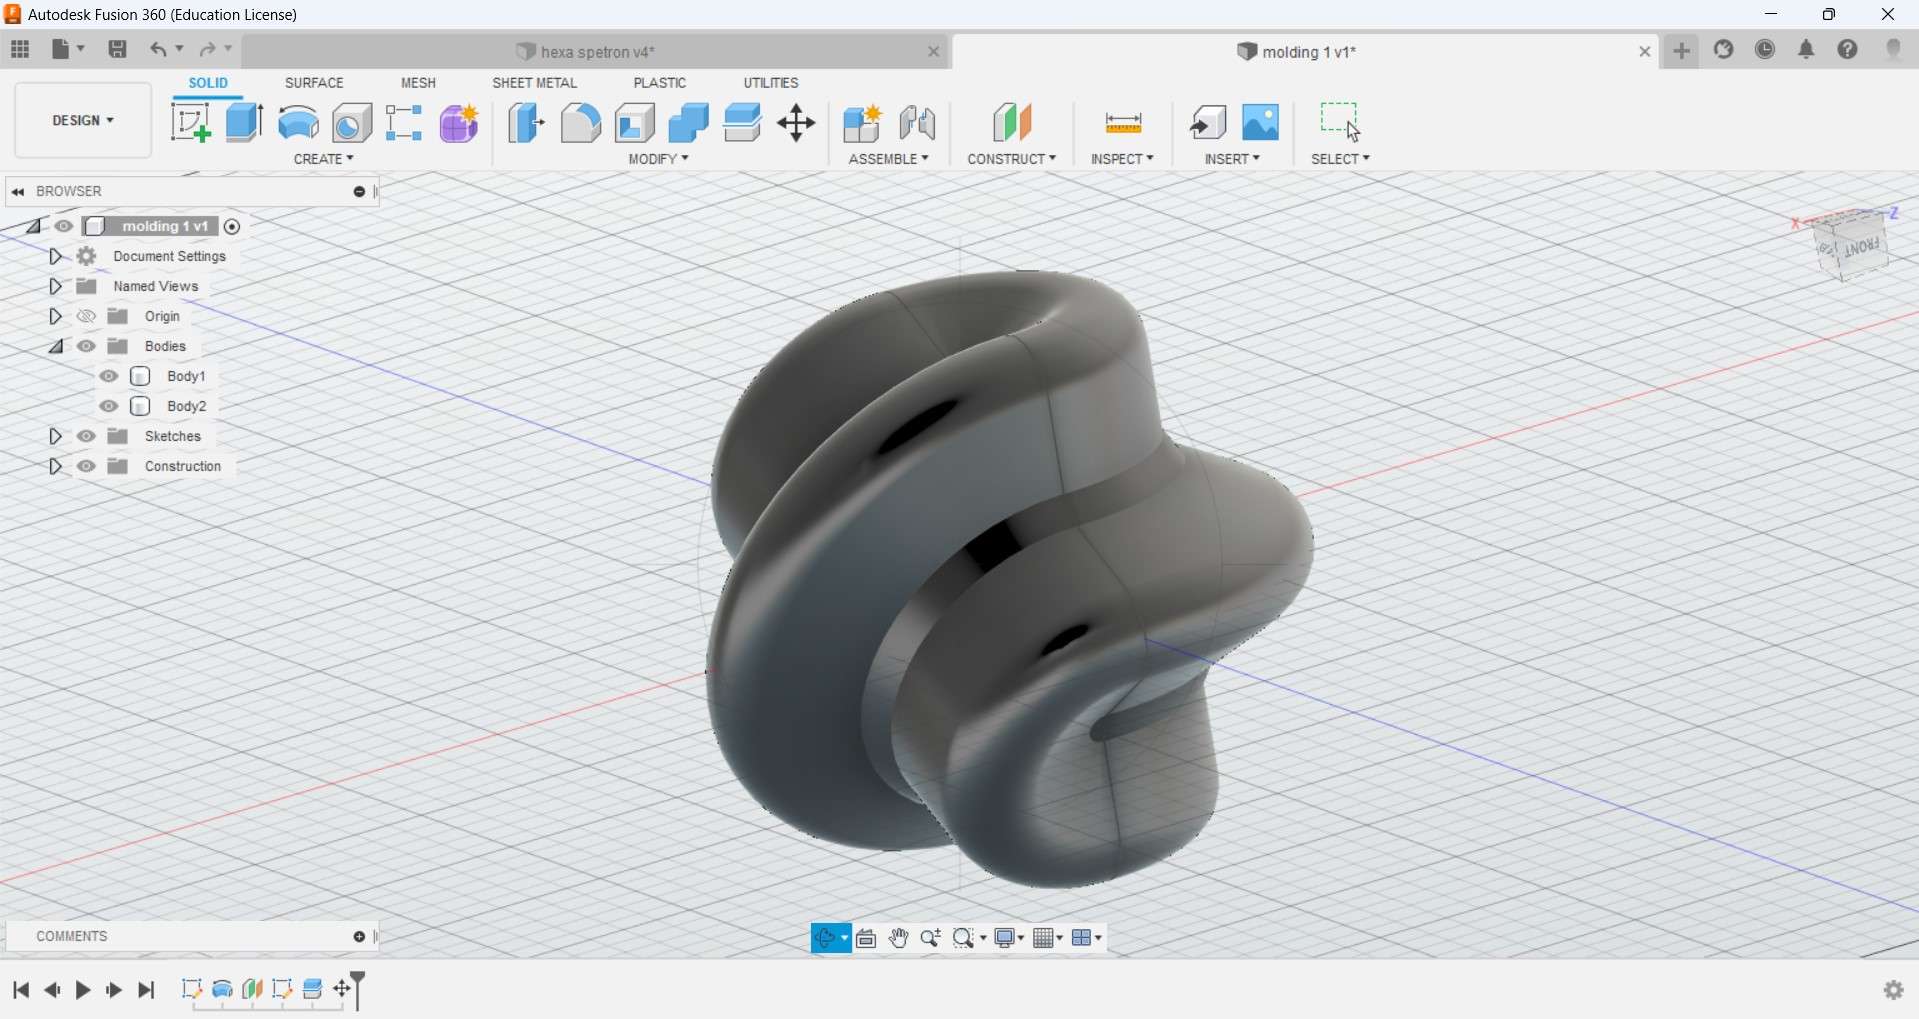Select the first sketch feature in timeline
The image size is (1919, 1019).
pos(192,989)
